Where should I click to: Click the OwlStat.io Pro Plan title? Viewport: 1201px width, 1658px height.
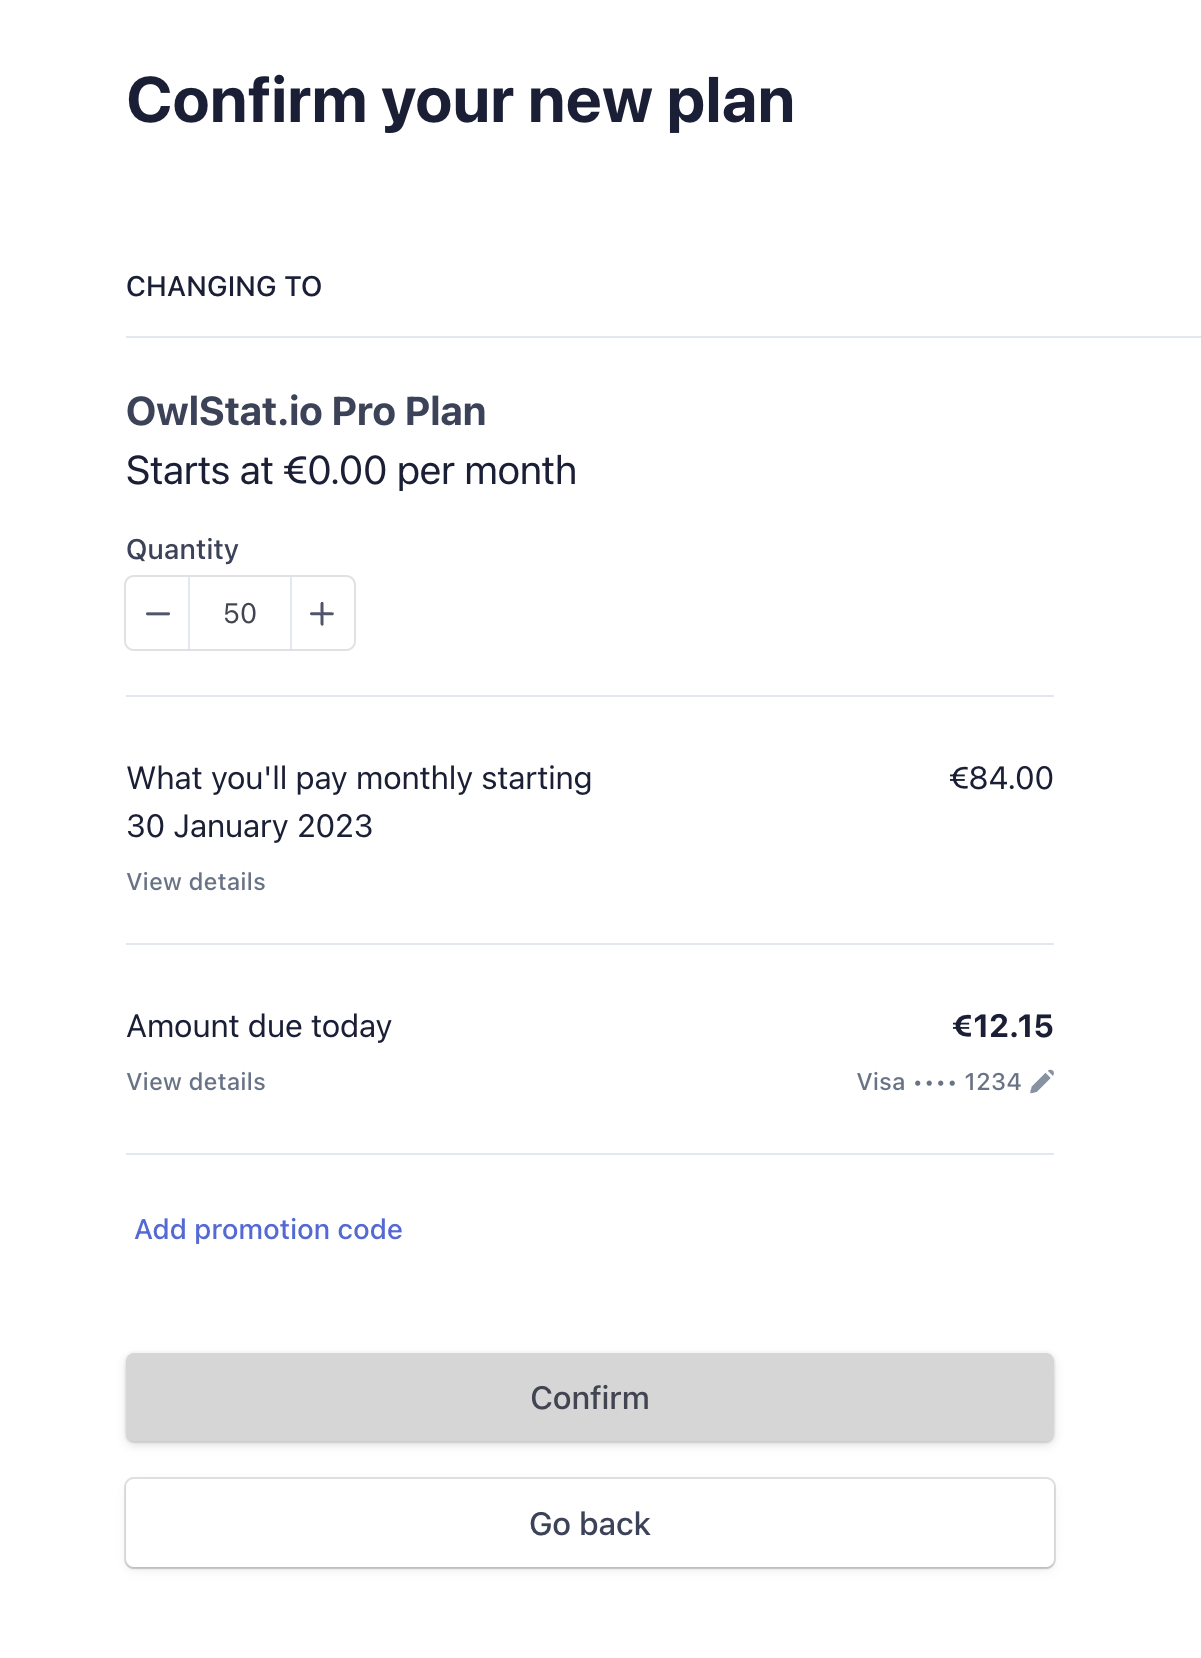pos(306,411)
